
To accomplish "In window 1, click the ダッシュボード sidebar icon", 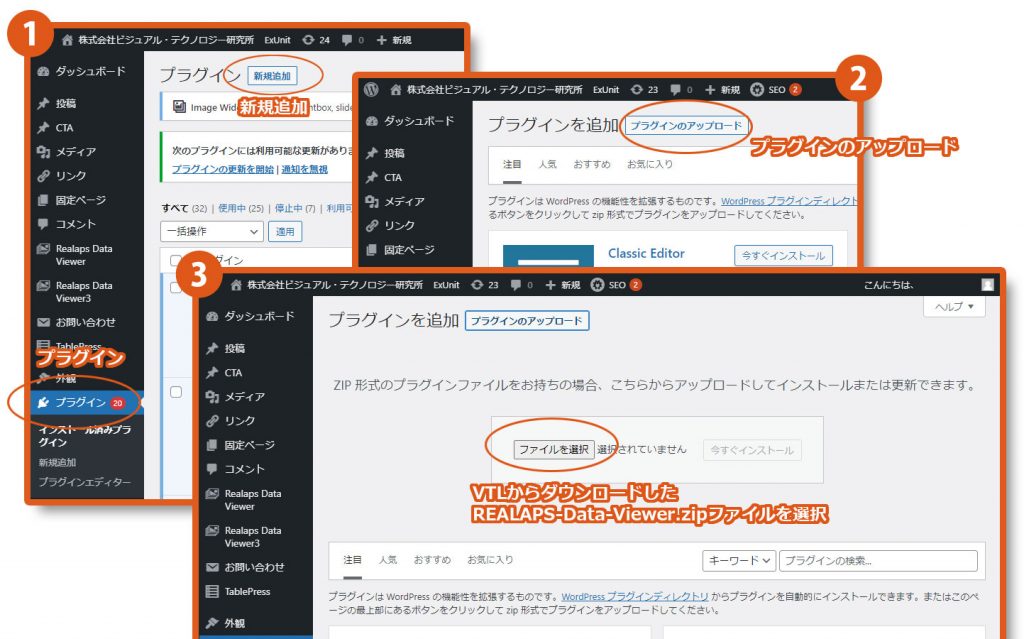I will point(44,71).
